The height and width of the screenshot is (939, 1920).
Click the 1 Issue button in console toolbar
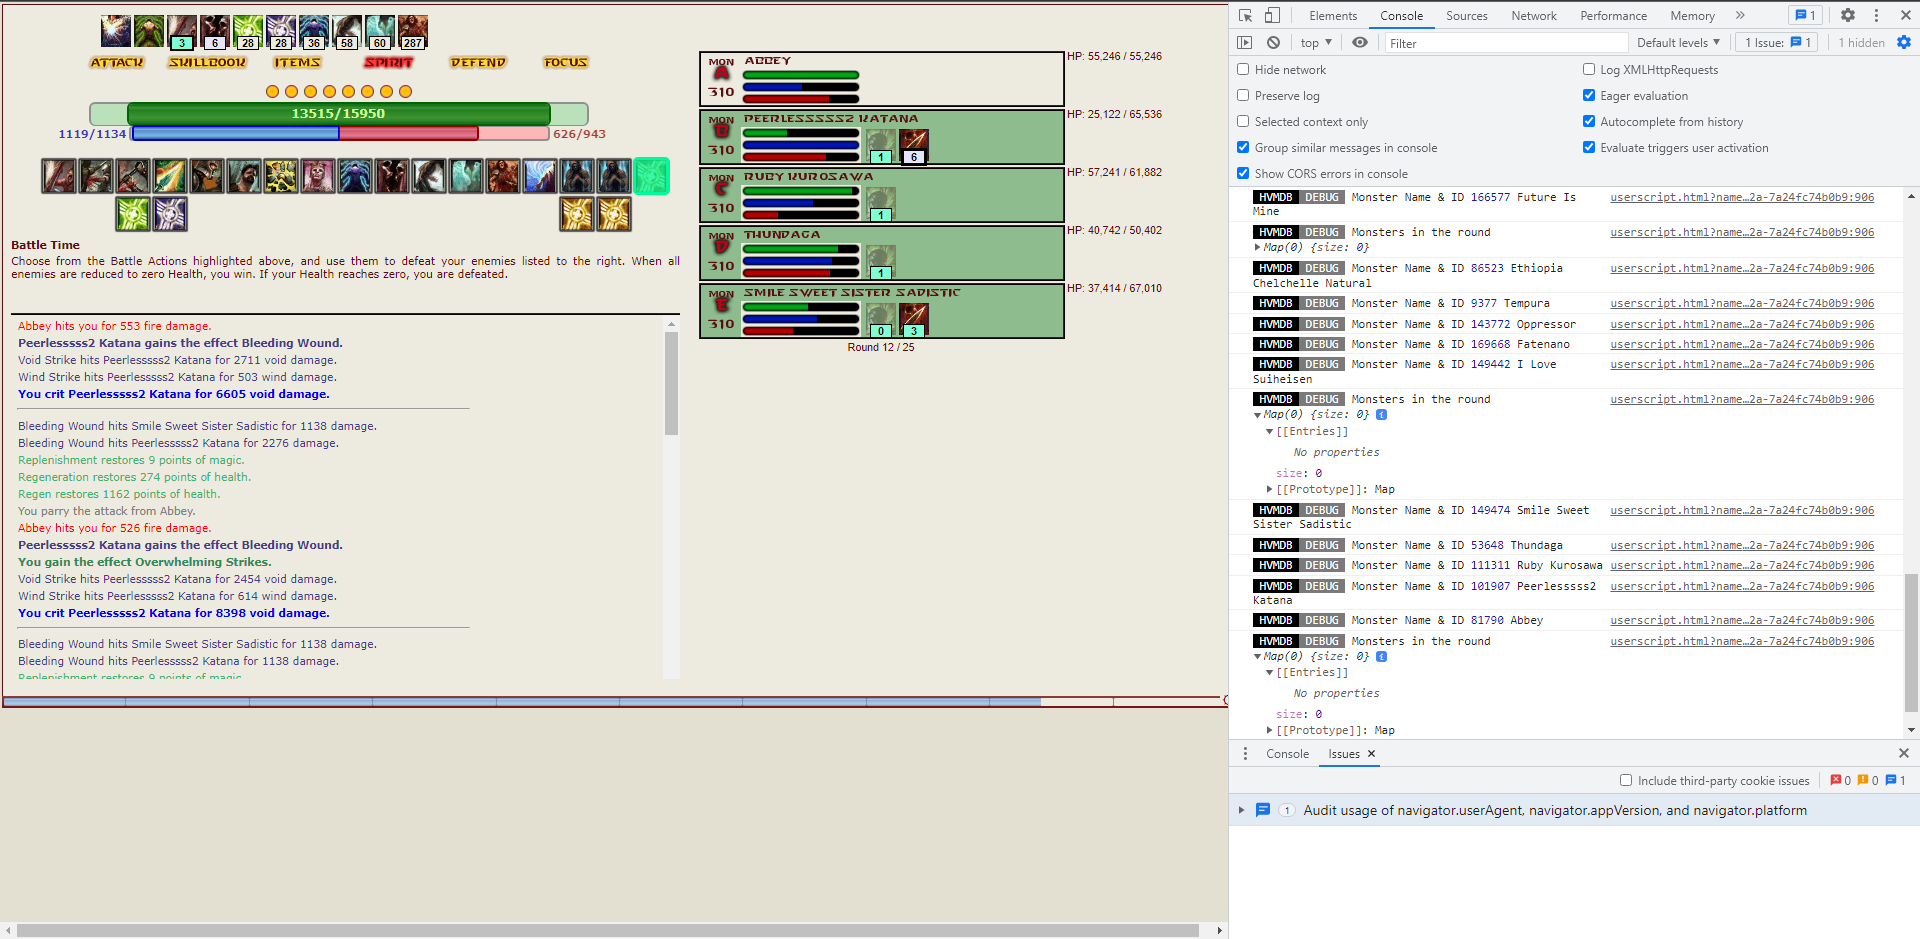click(1776, 42)
